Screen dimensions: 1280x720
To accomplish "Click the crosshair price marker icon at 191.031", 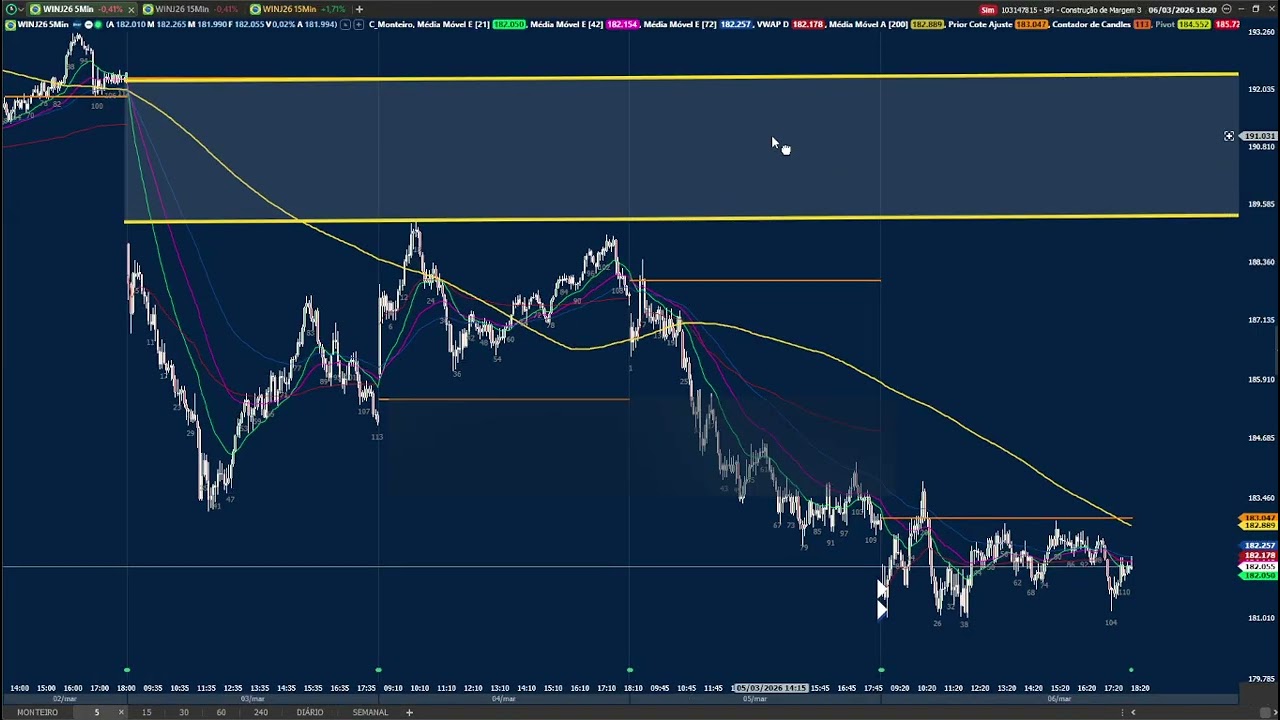I will [x=1229, y=136].
